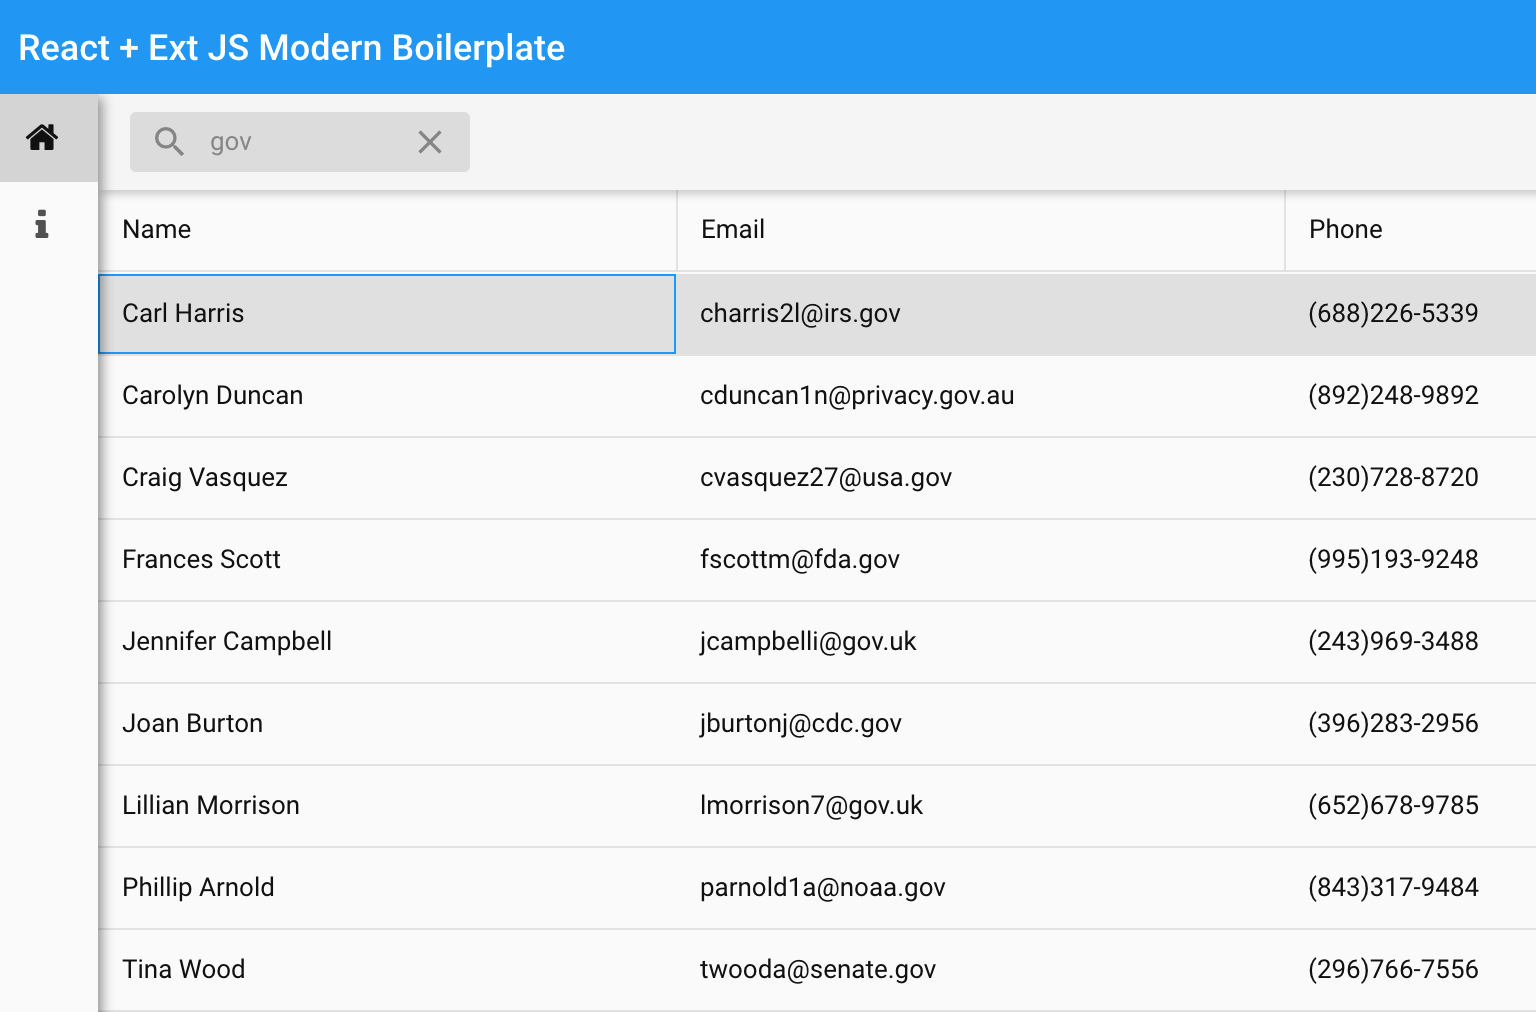Click the search field containing gov
The height and width of the screenshot is (1012, 1536).
[x=300, y=142]
